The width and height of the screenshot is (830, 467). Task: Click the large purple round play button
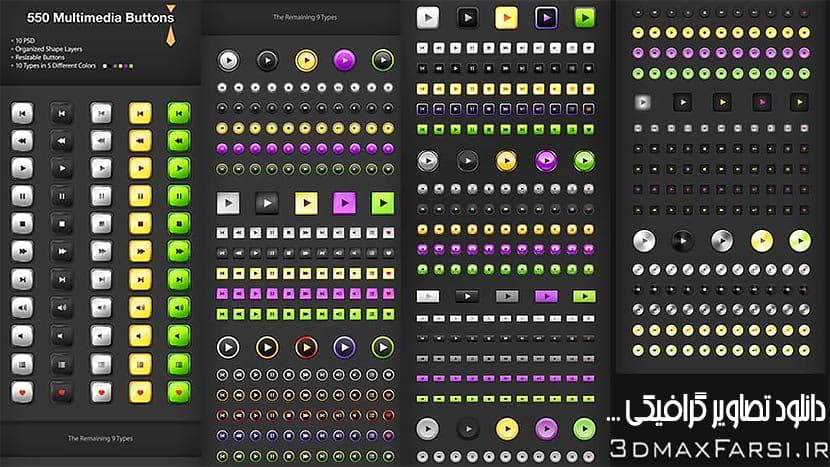pos(343,59)
